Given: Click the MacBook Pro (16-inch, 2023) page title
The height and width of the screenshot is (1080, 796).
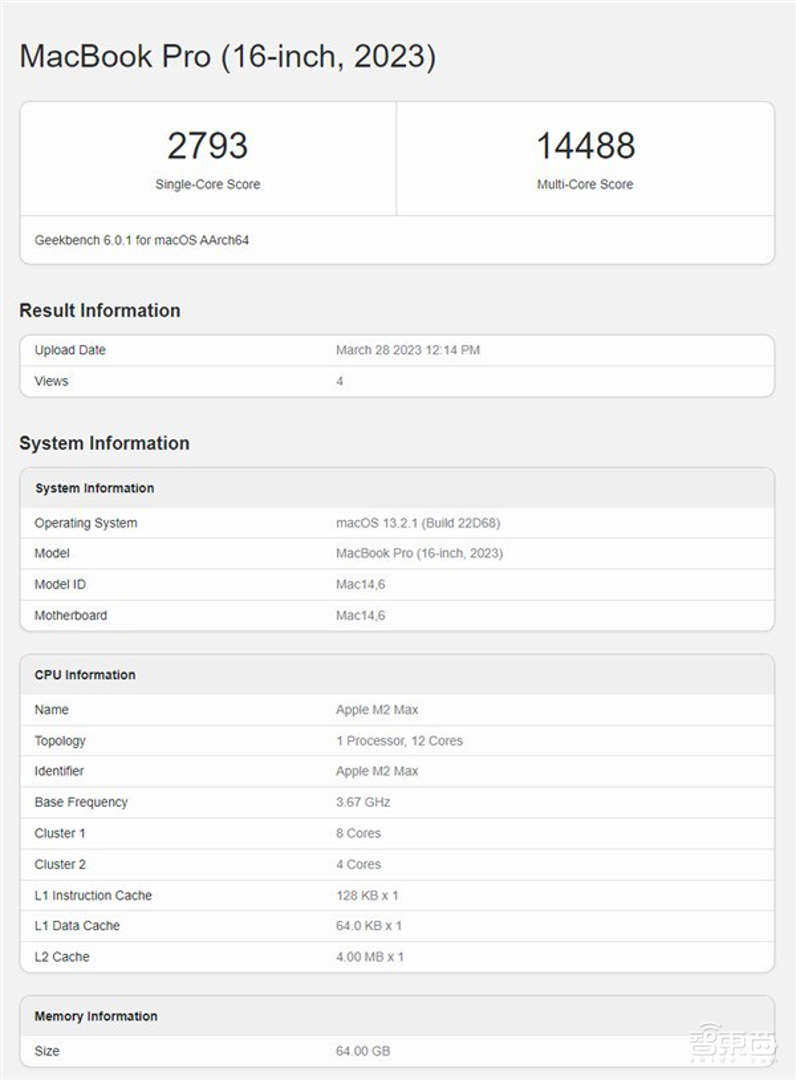Looking at the screenshot, I should tap(227, 56).
